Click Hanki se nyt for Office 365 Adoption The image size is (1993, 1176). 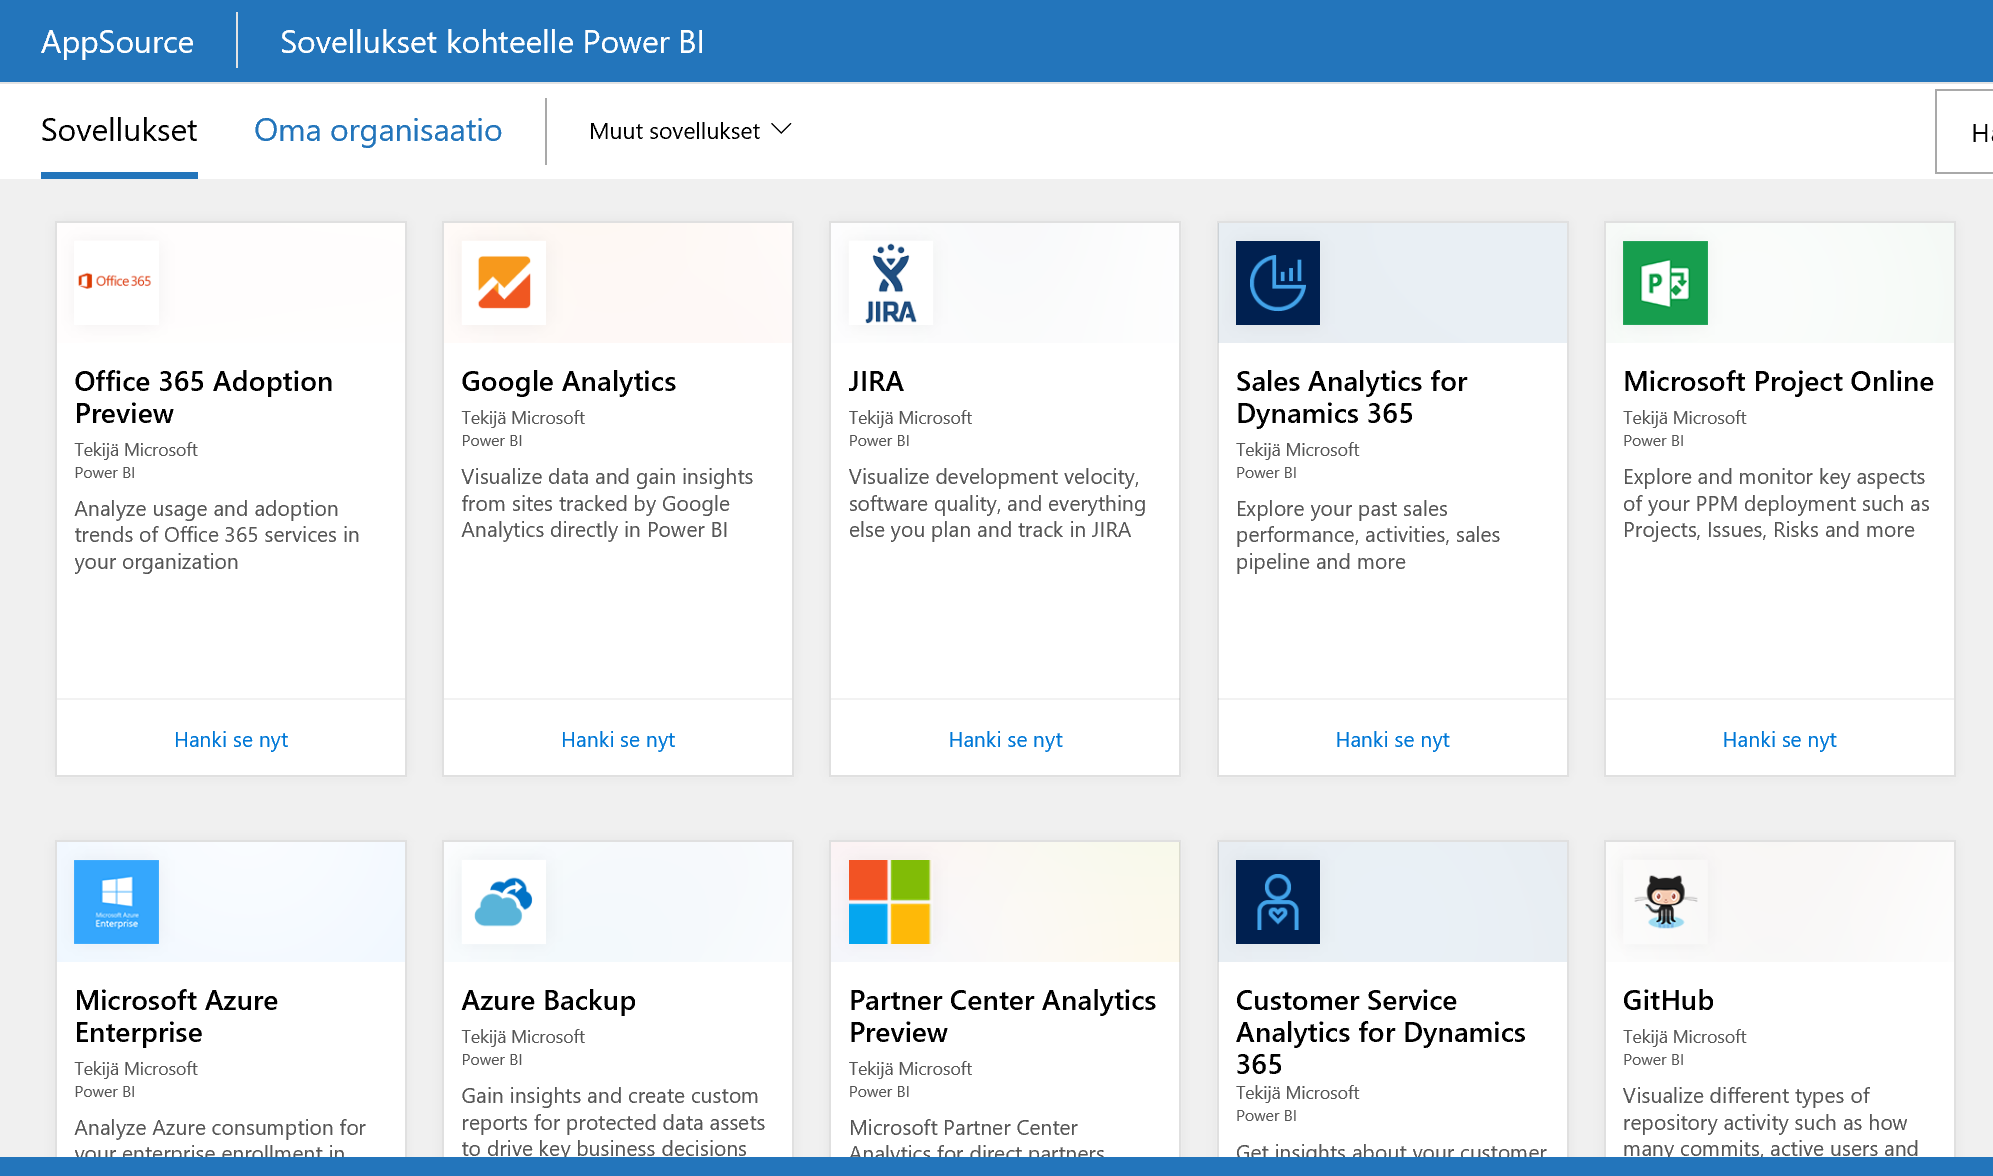click(231, 739)
